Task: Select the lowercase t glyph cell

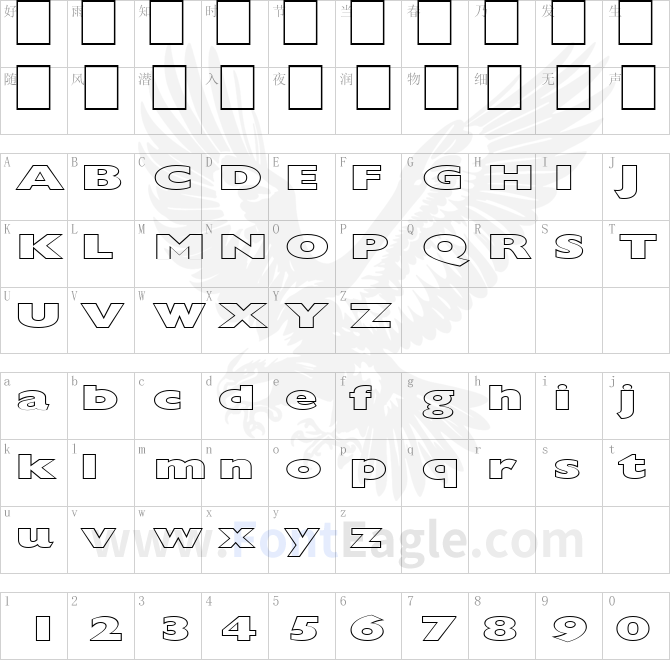Action: coord(636,473)
